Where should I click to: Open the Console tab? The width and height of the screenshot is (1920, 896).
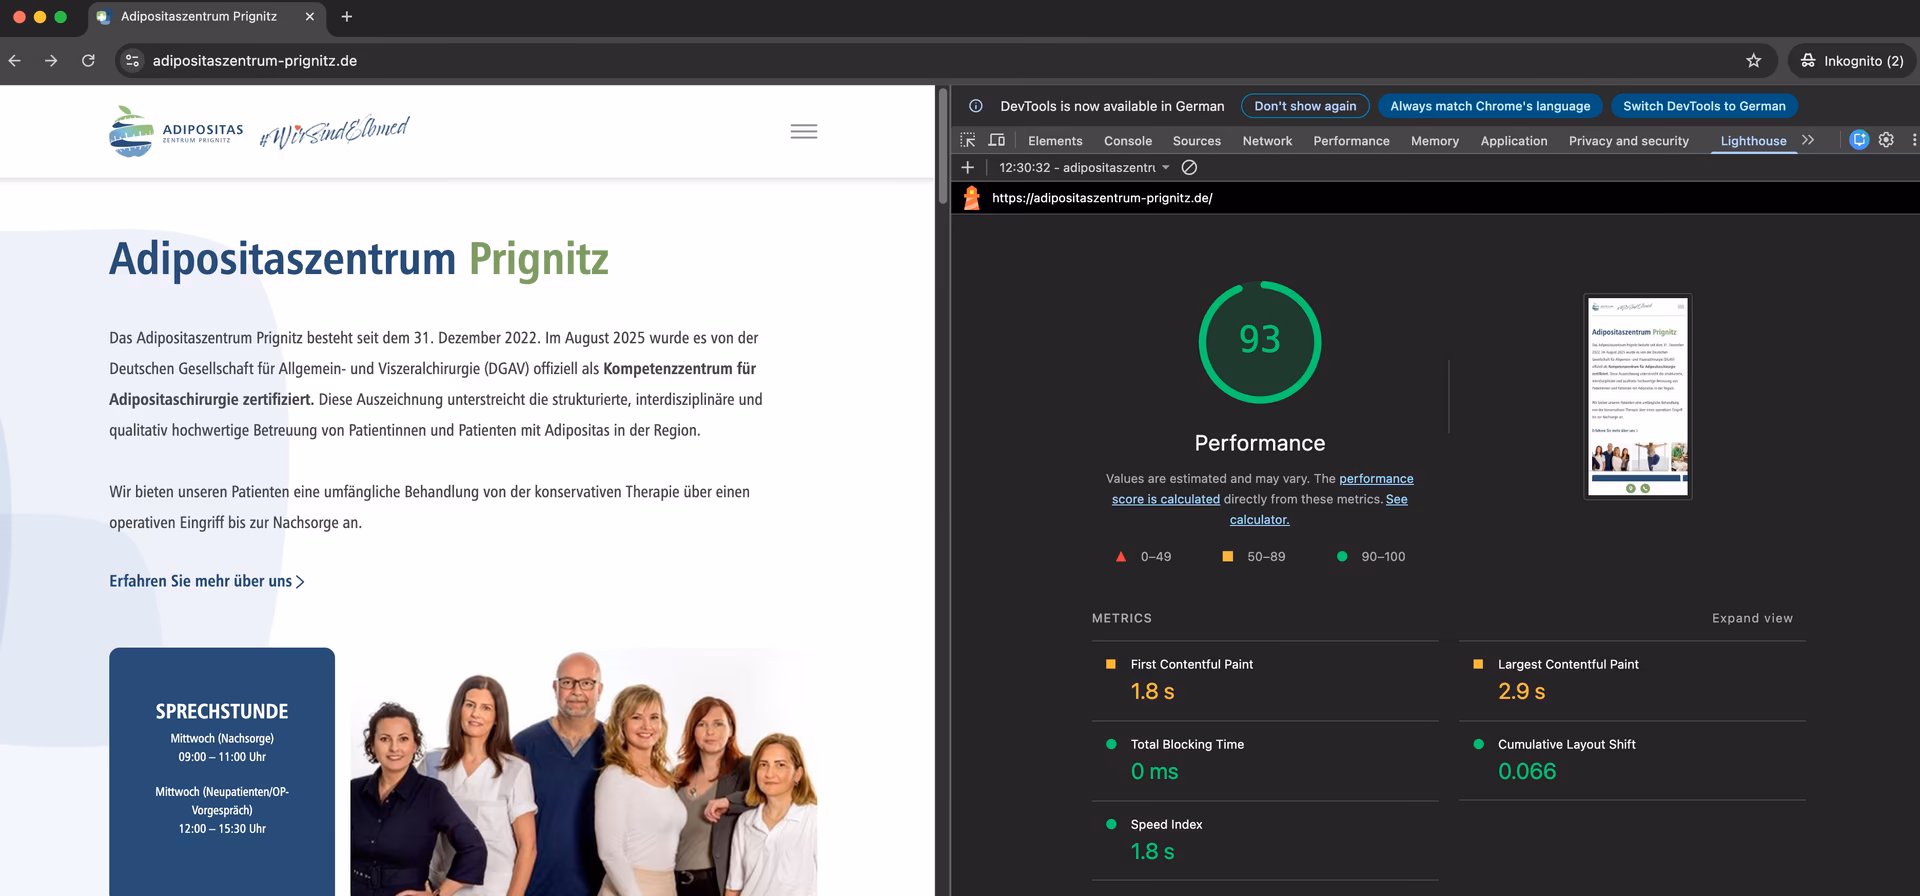pyautogui.click(x=1127, y=141)
